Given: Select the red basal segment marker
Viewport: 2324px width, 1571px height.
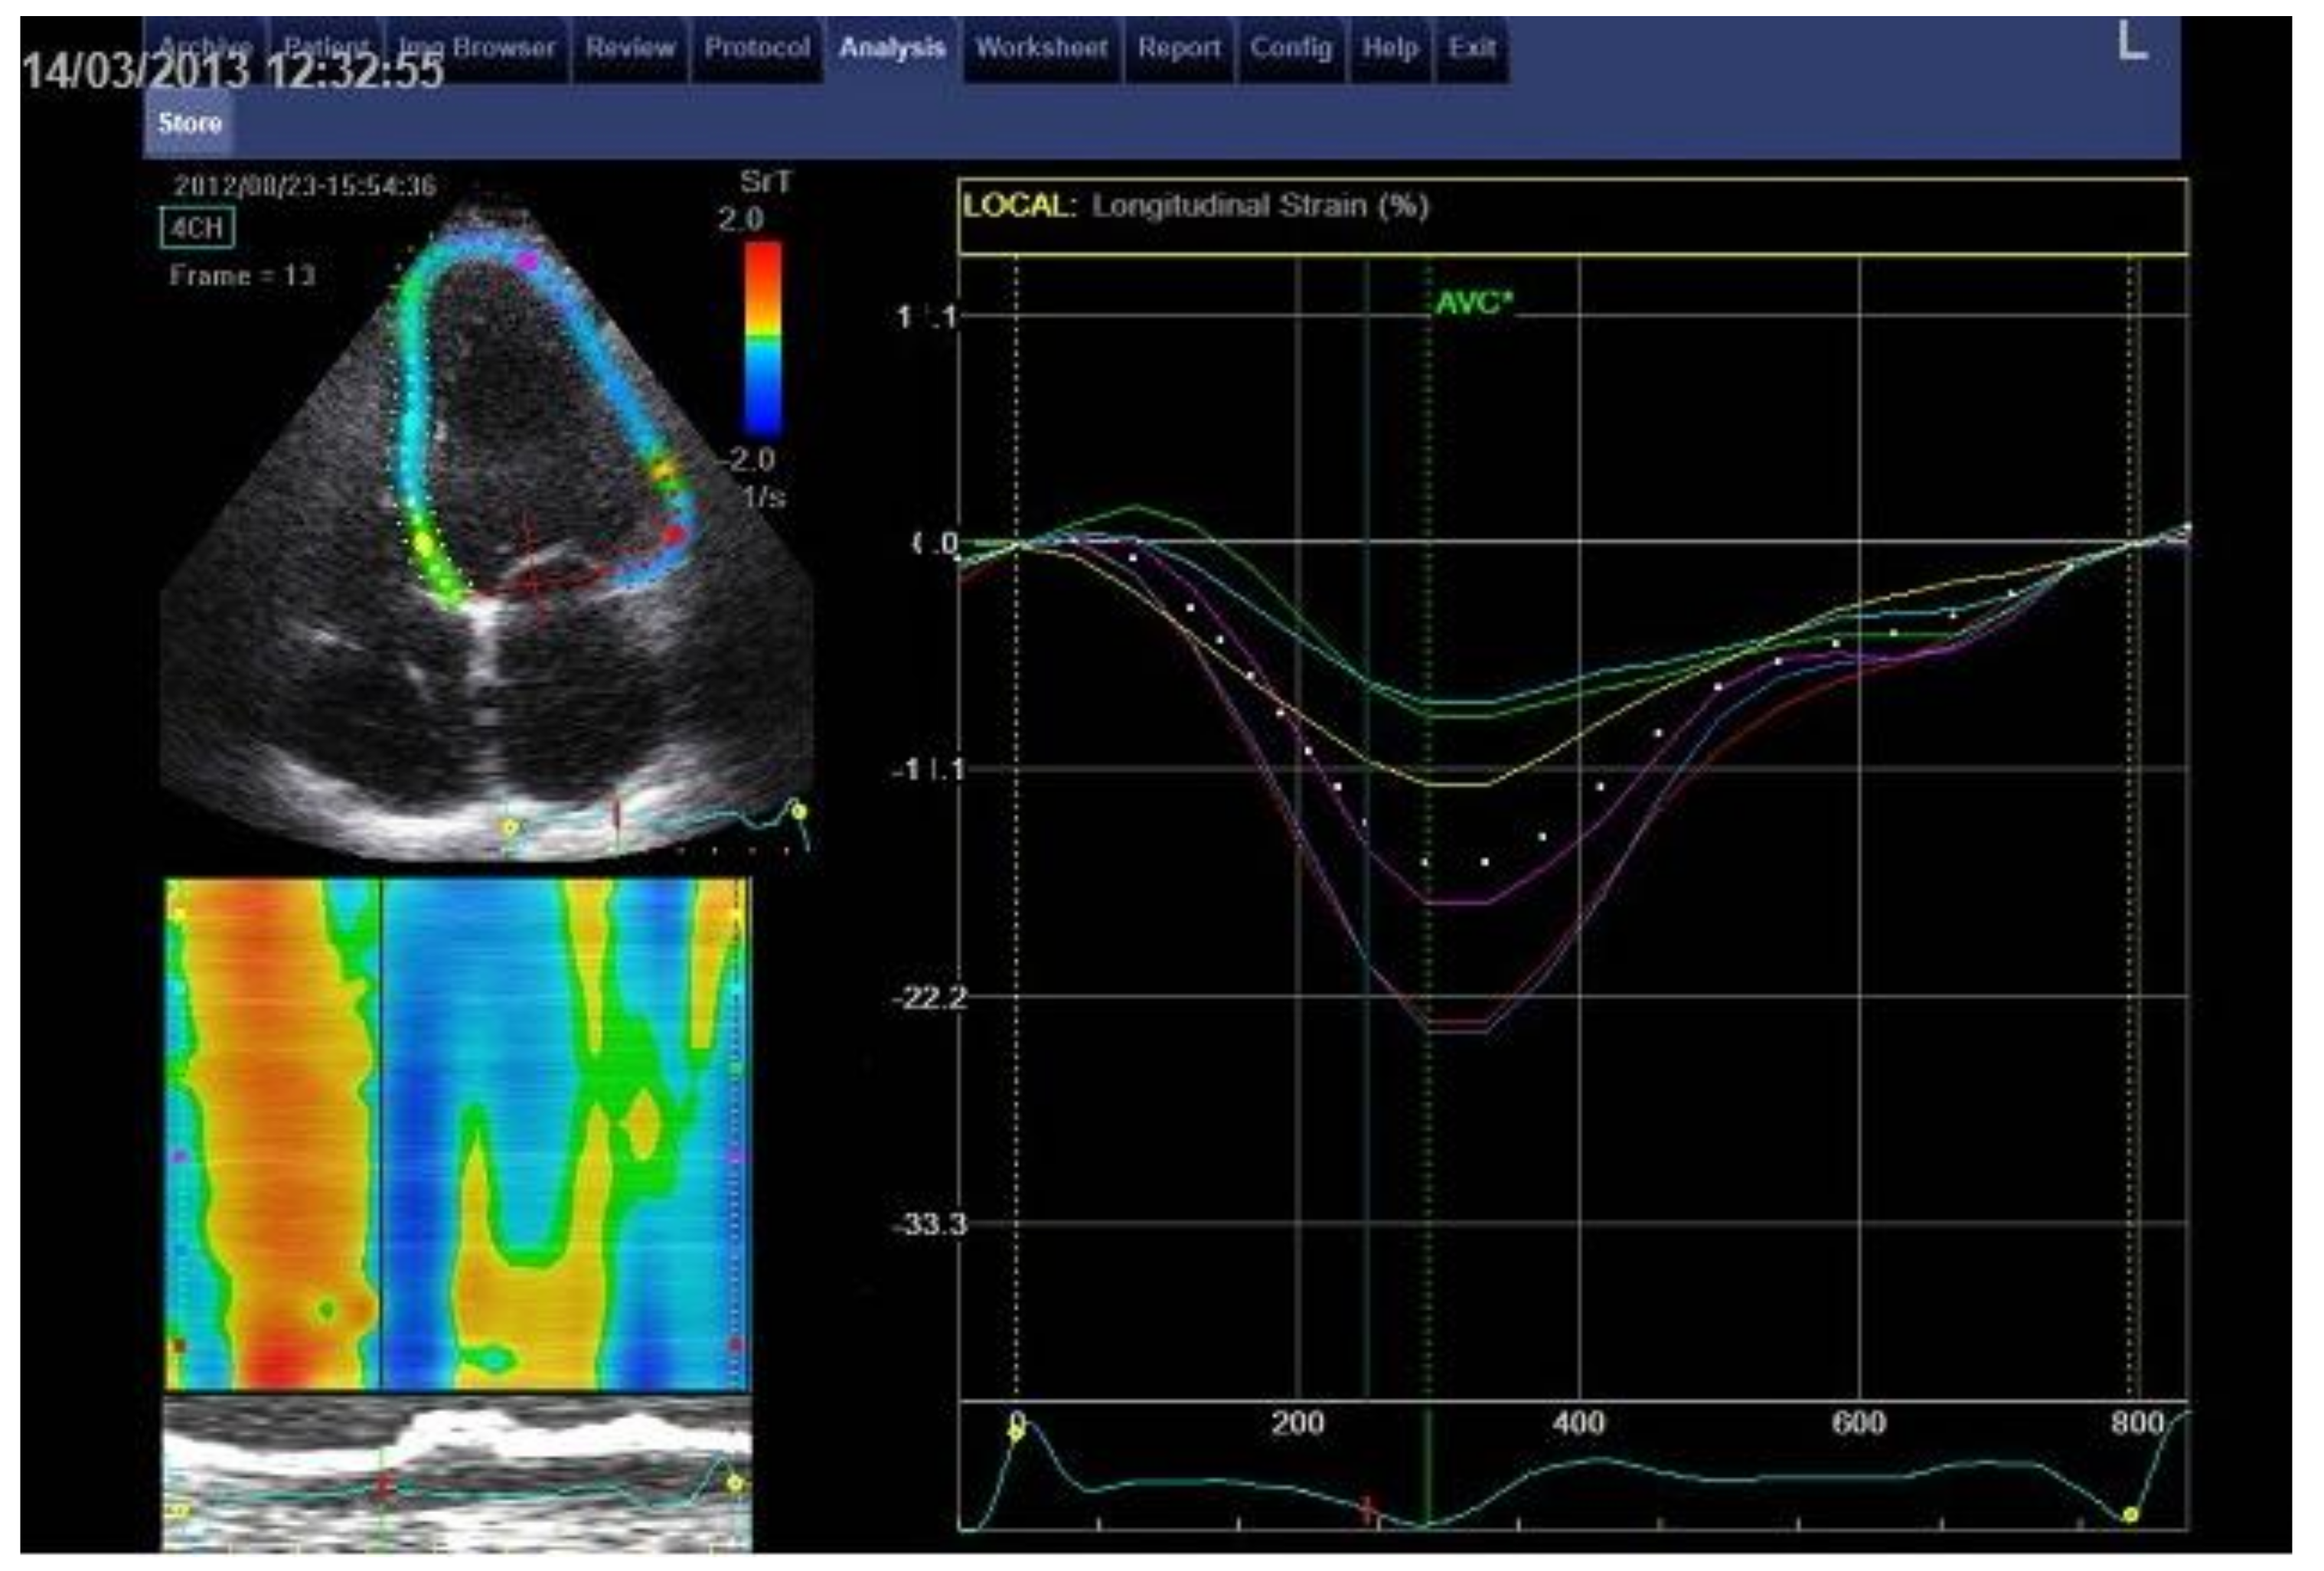Looking at the screenshot, I should tap(673, 536).
